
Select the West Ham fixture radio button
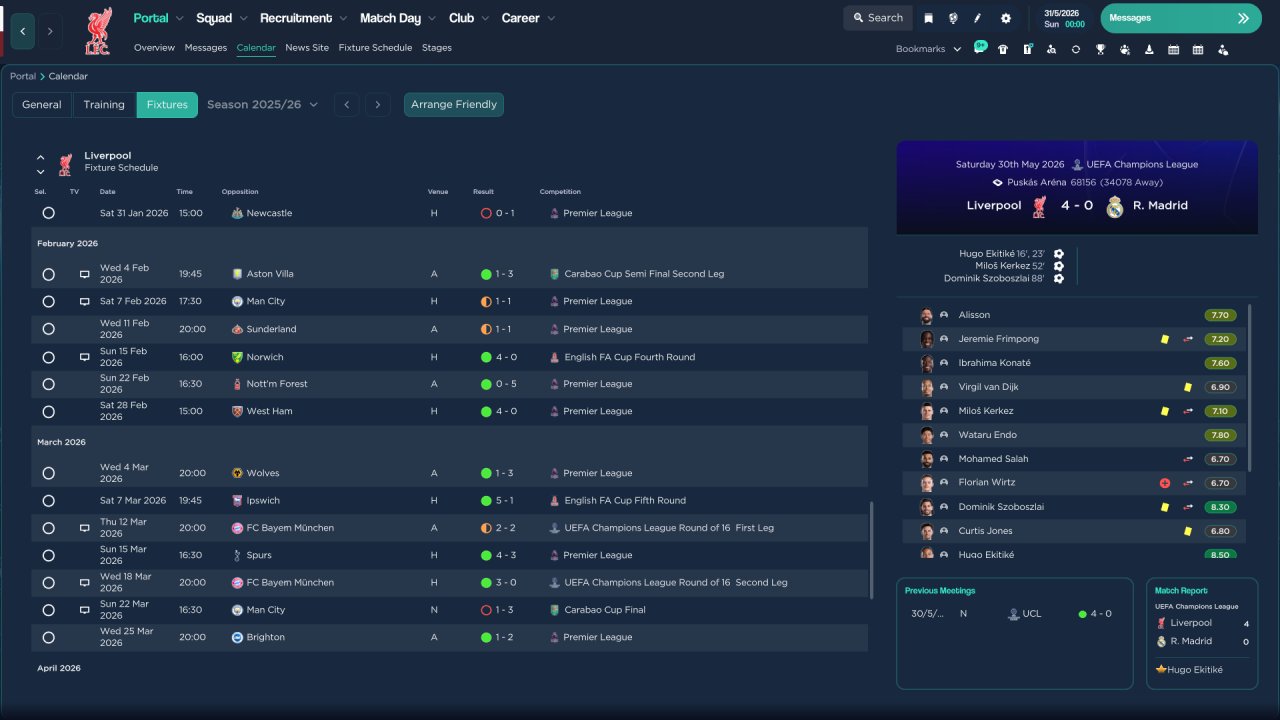(48, 411)
